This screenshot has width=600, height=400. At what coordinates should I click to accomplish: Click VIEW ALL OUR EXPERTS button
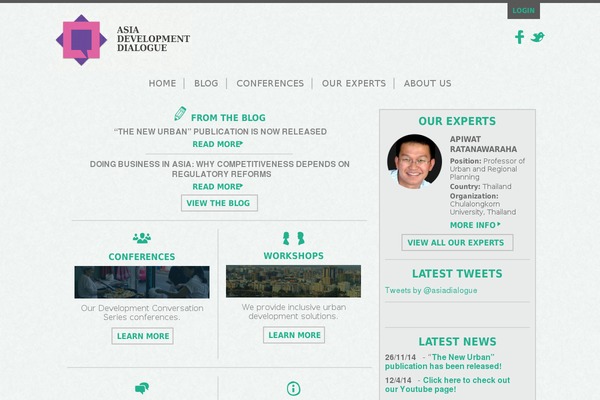point(457,243)
